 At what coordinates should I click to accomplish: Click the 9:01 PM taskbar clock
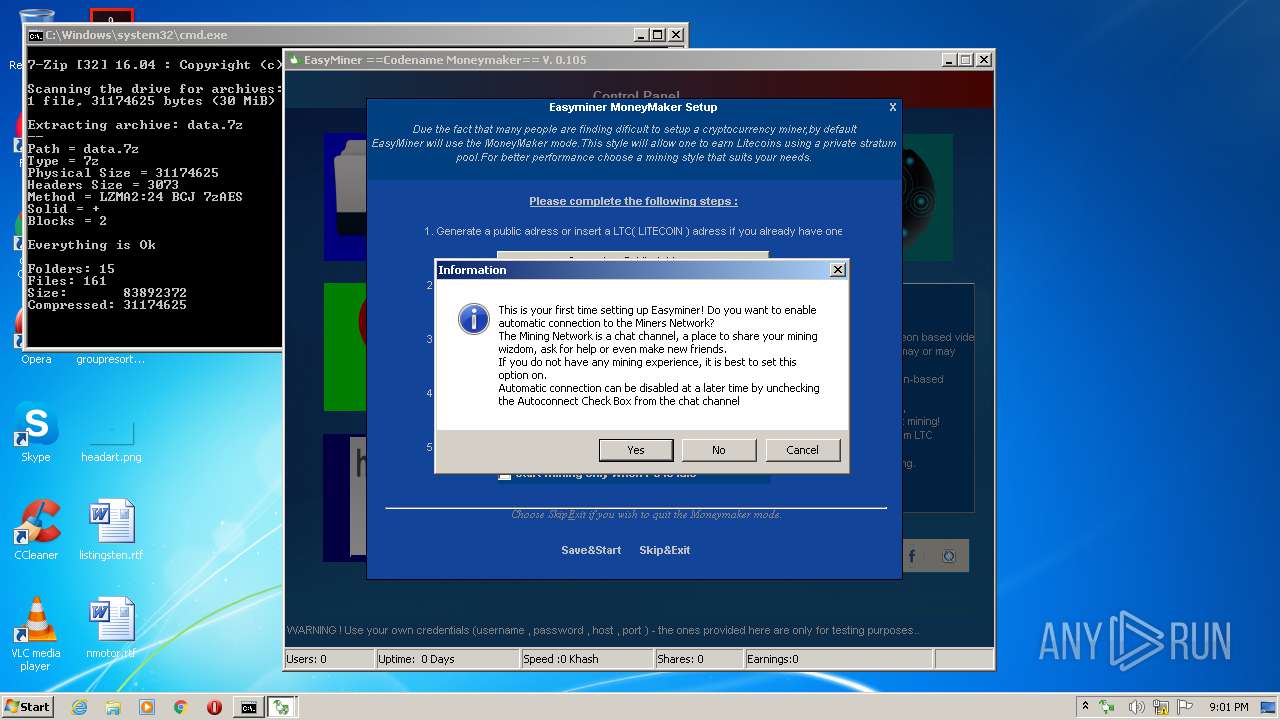1228,707
